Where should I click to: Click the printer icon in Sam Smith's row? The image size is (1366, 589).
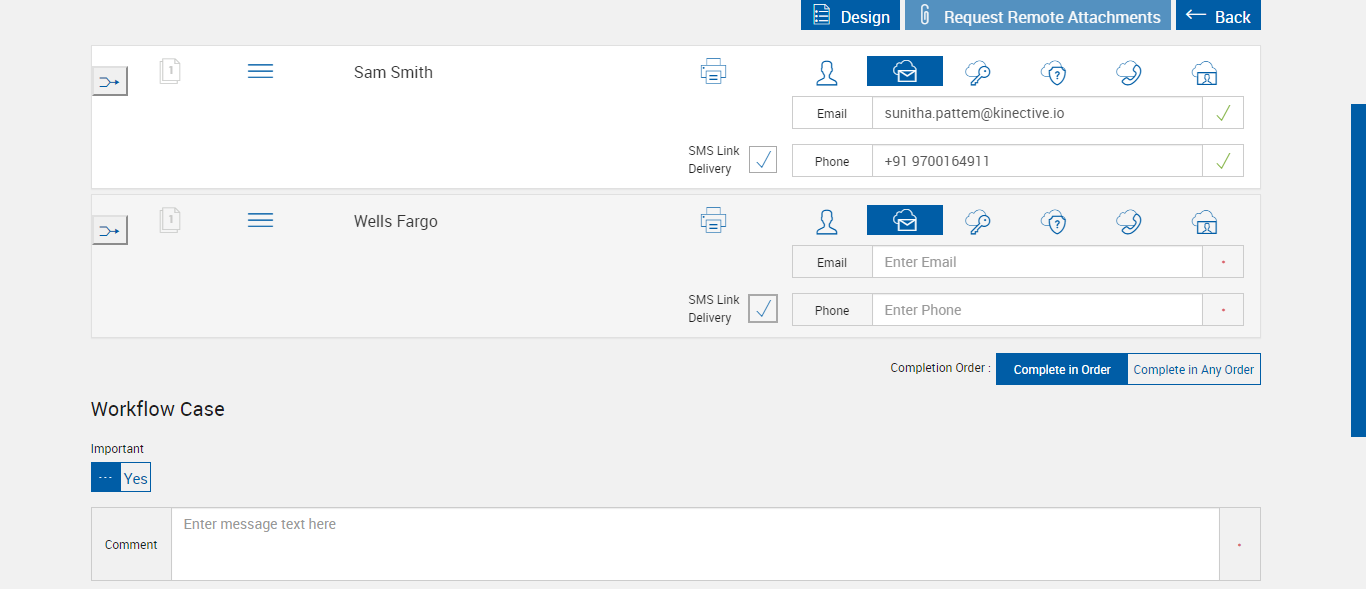point(713,72)
